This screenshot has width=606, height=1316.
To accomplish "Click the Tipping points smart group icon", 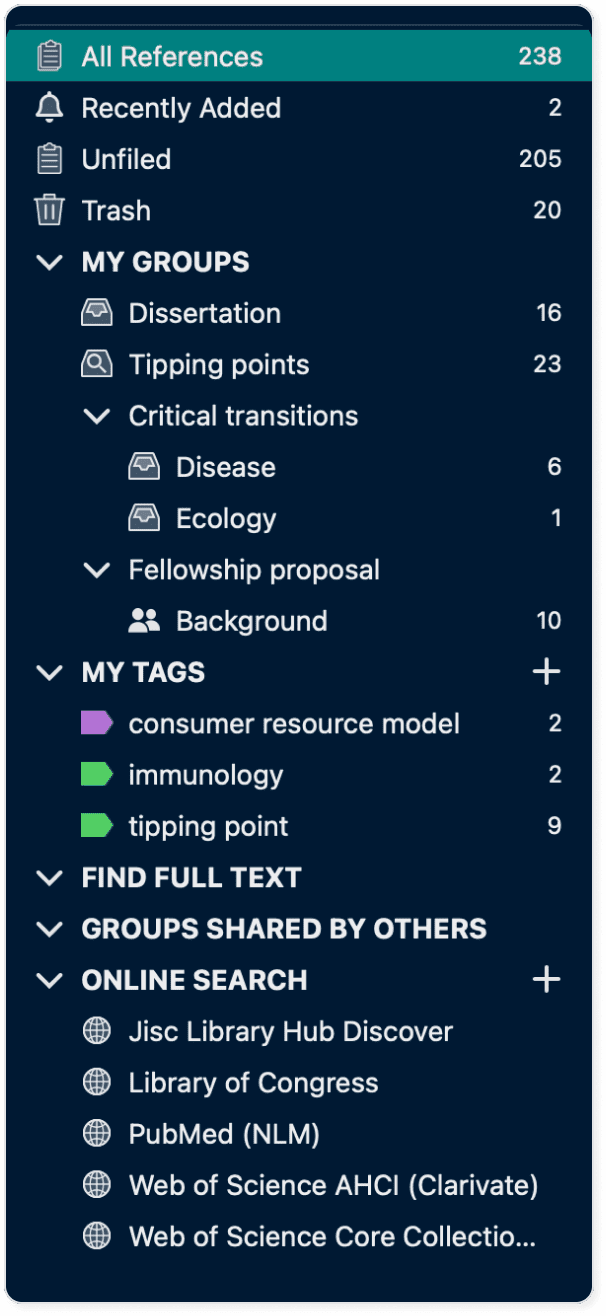I will pos(96,365).
